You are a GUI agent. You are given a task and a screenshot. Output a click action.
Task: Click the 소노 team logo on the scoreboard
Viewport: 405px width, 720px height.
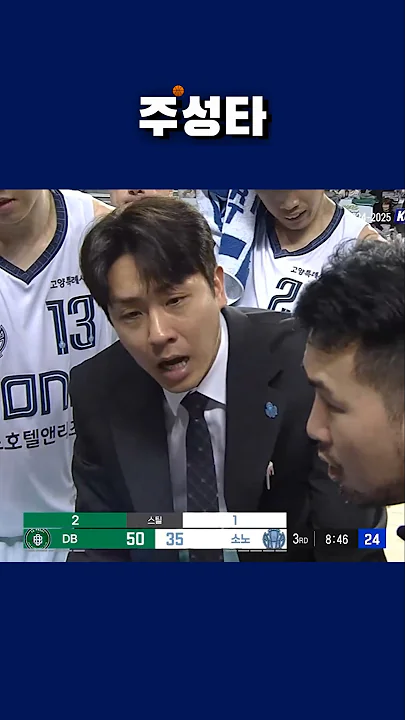pos(274,539)
